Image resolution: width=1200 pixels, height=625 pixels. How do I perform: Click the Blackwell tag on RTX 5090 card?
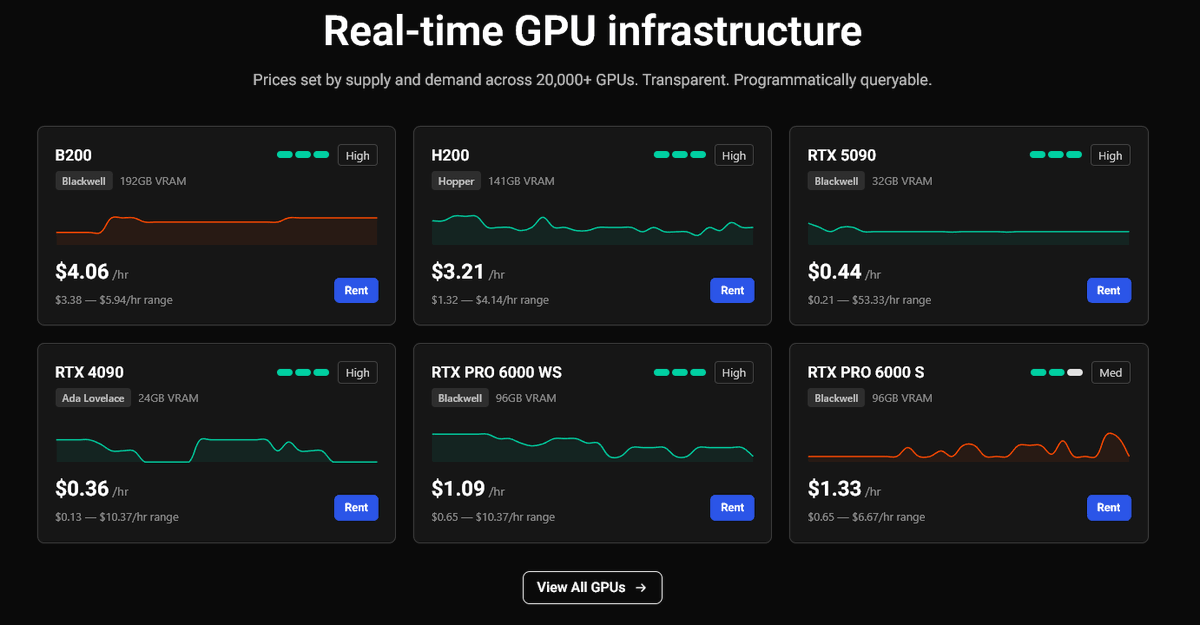pos(837,181)
